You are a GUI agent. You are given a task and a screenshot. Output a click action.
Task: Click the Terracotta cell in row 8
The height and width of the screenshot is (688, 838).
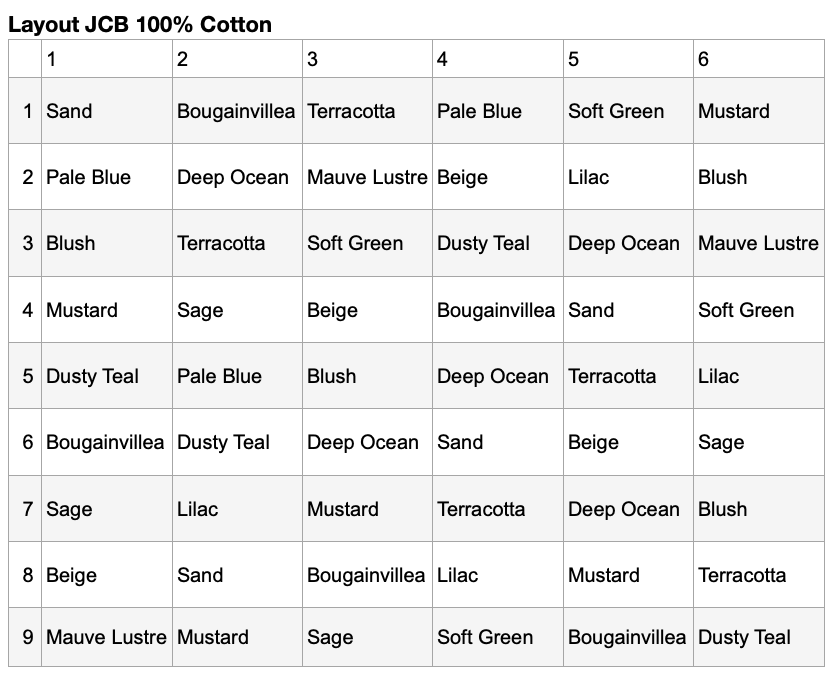click(x=758, y=575)
